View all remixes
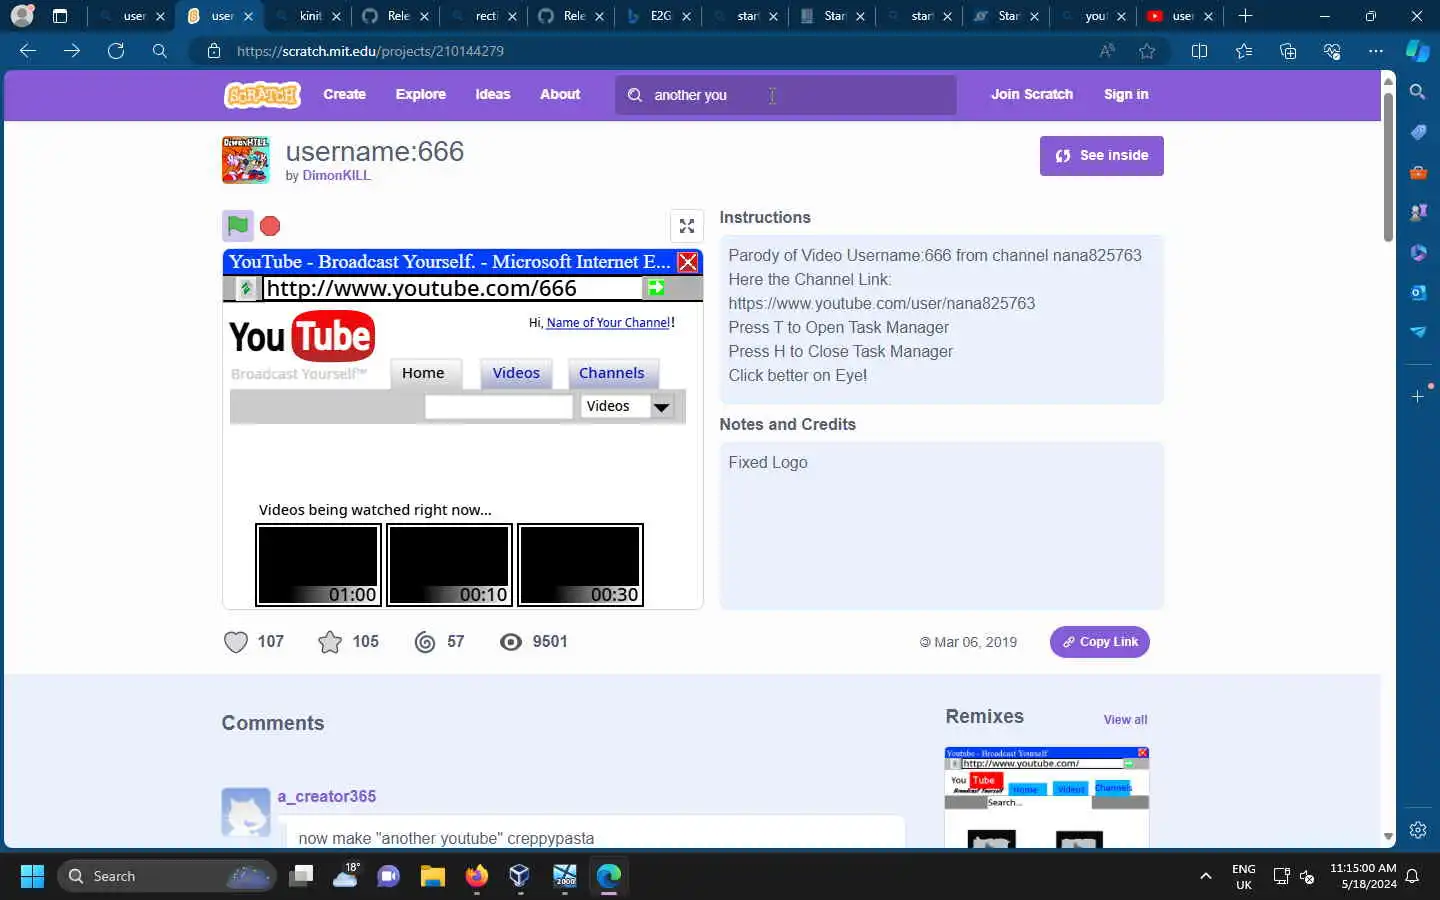1440x900 pixels. coord(1125,719)
